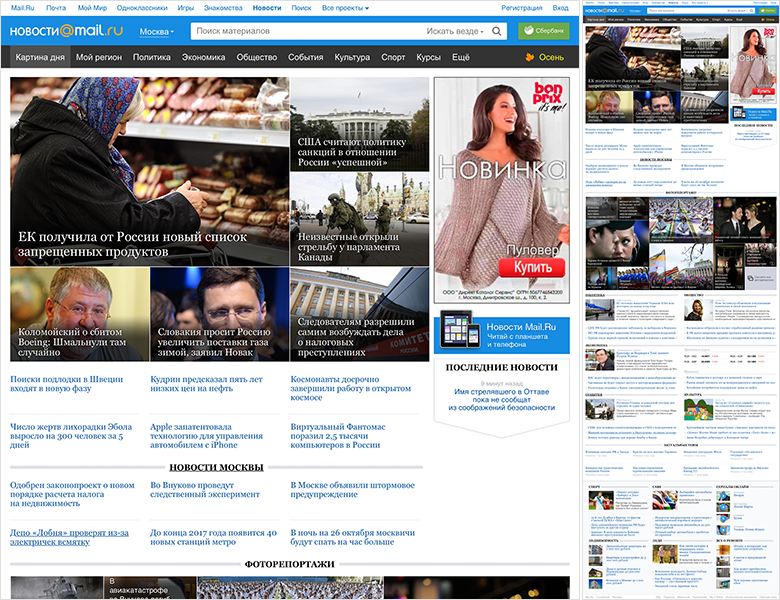This screenshot has height=600, width=780.
Task: Open До конца 2017 года появится headline
Action: pos(213,537)
